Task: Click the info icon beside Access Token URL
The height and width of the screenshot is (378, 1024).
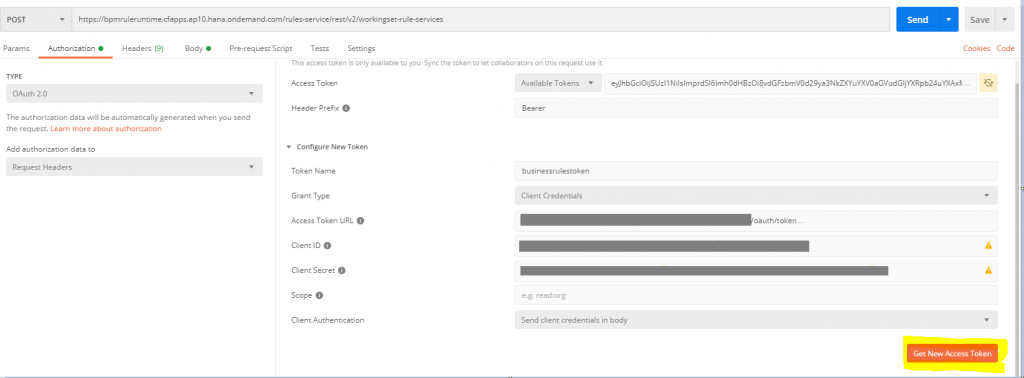Action: [360, 221]
